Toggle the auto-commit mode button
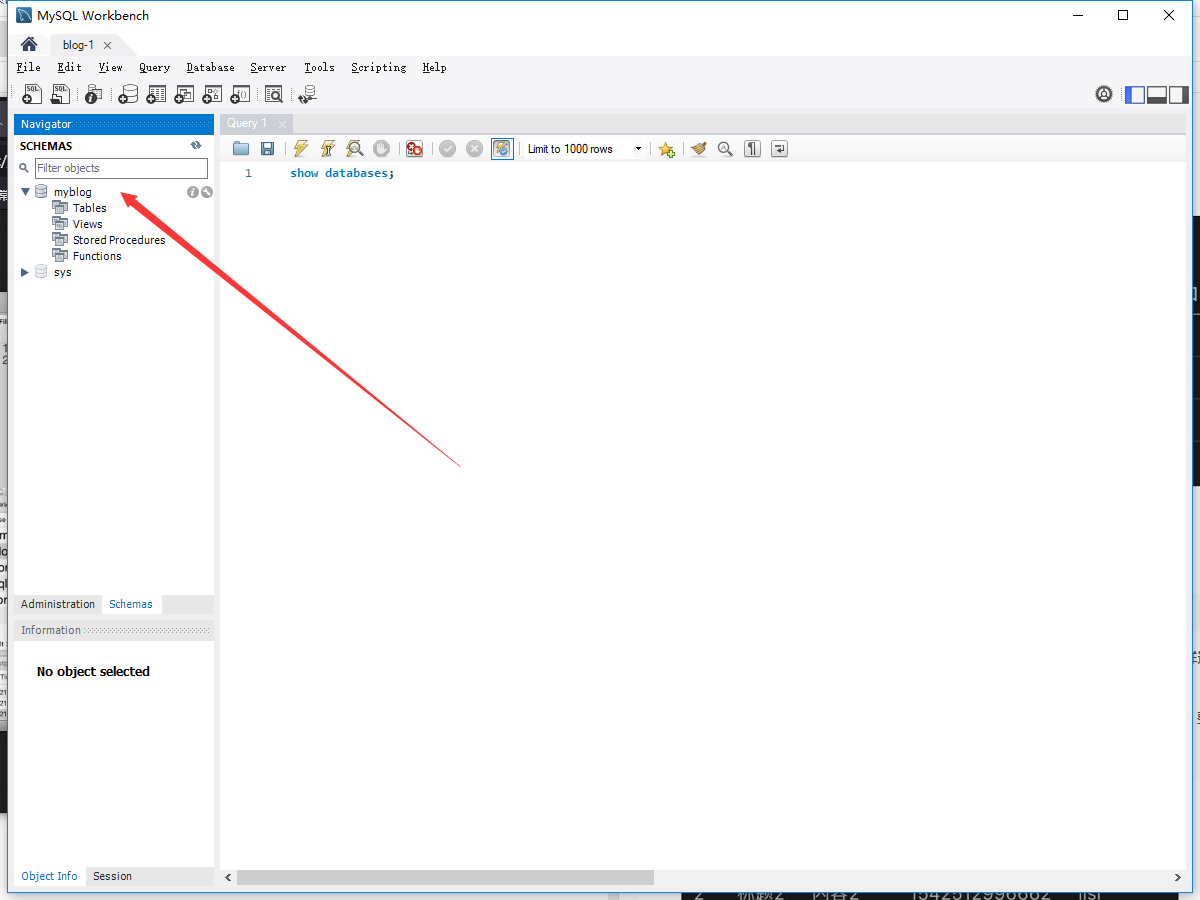The image size is (1200, 900). [502, 149]
